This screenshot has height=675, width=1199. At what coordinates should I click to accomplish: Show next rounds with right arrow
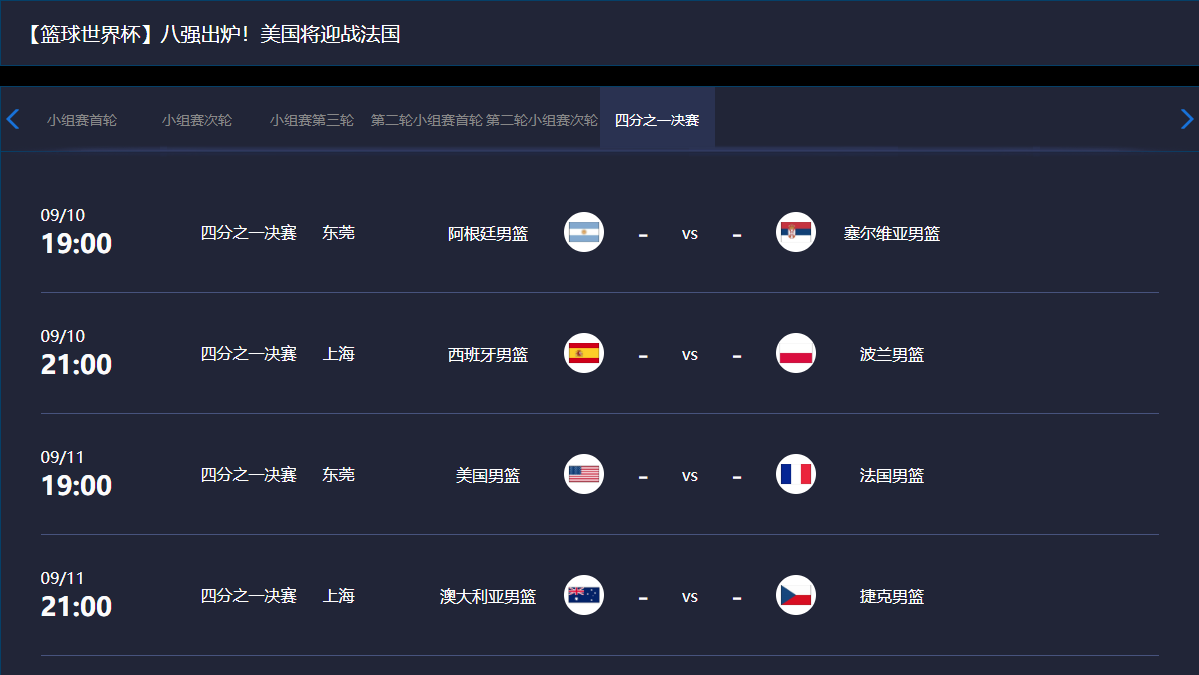[1186, 119]
